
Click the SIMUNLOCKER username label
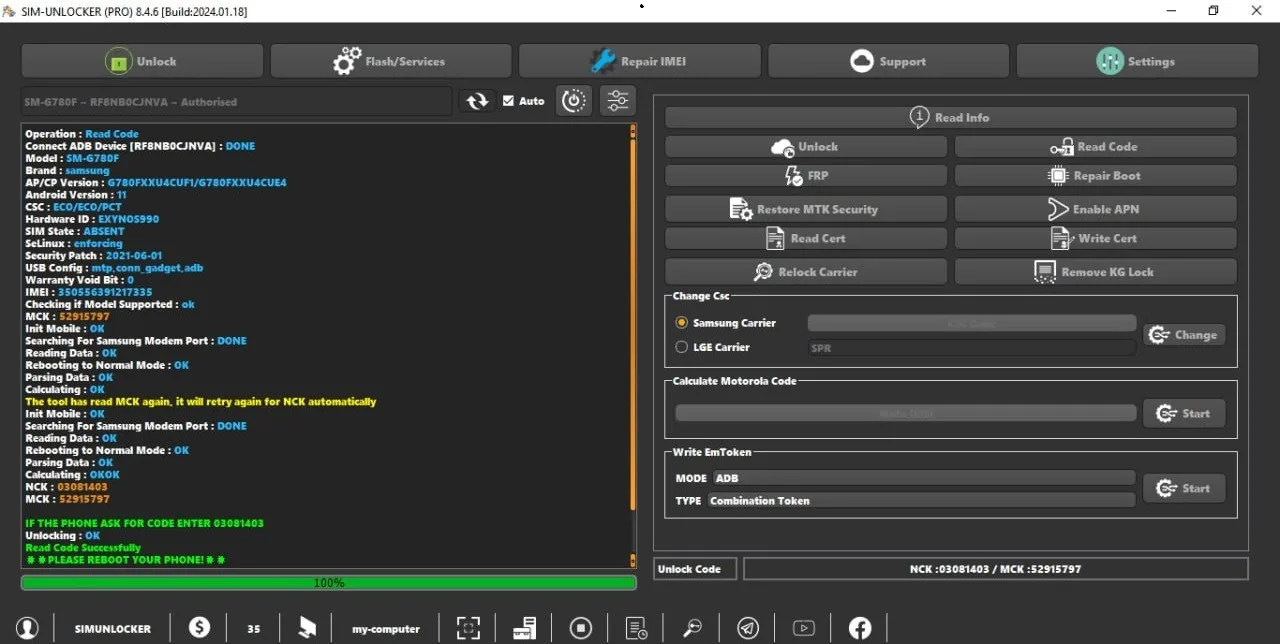(x=113, y=629)
